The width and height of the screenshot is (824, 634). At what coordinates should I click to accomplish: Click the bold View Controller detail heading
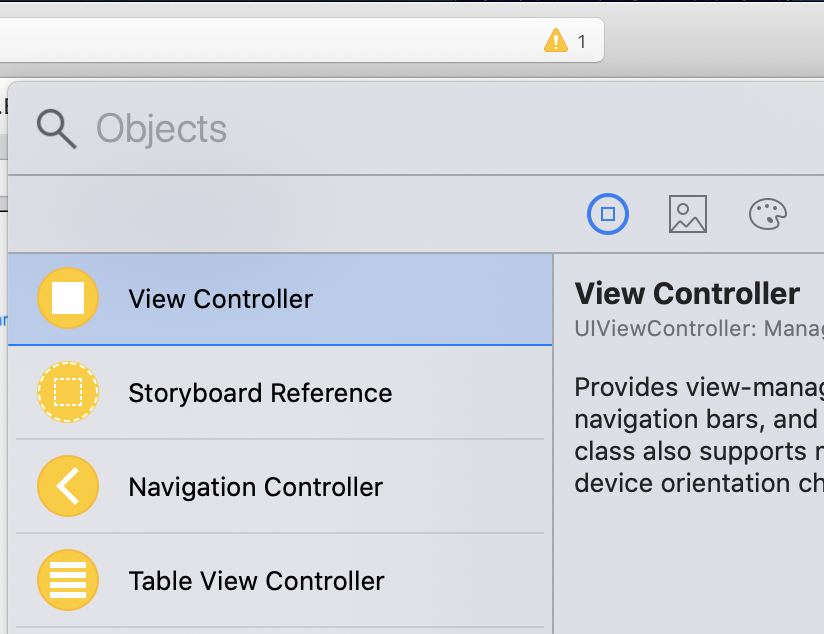point(688,294)
